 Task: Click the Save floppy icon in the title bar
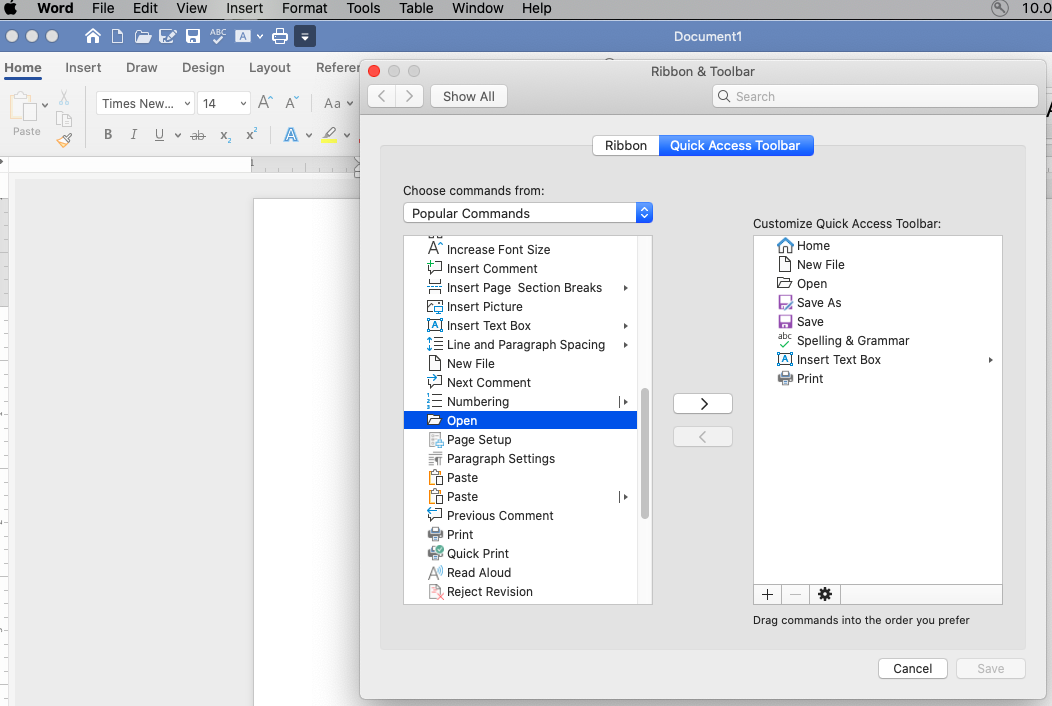pyautogui.click(x=193, y=36)
